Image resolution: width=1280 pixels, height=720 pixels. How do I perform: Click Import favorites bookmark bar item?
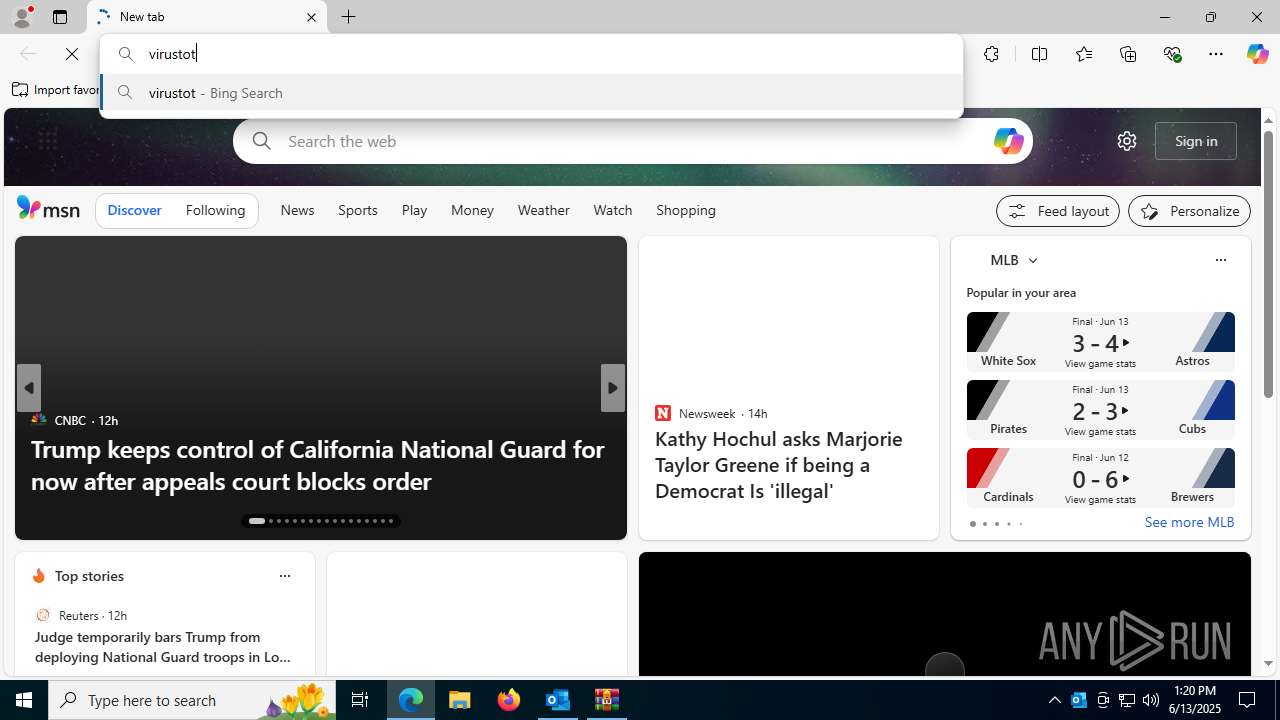[57, 90]
